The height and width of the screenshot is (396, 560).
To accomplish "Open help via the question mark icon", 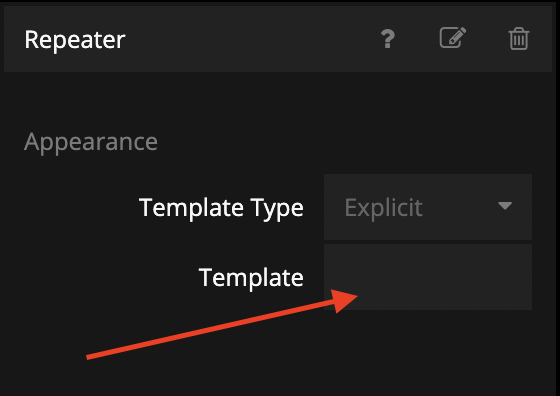I will [388, 39].
